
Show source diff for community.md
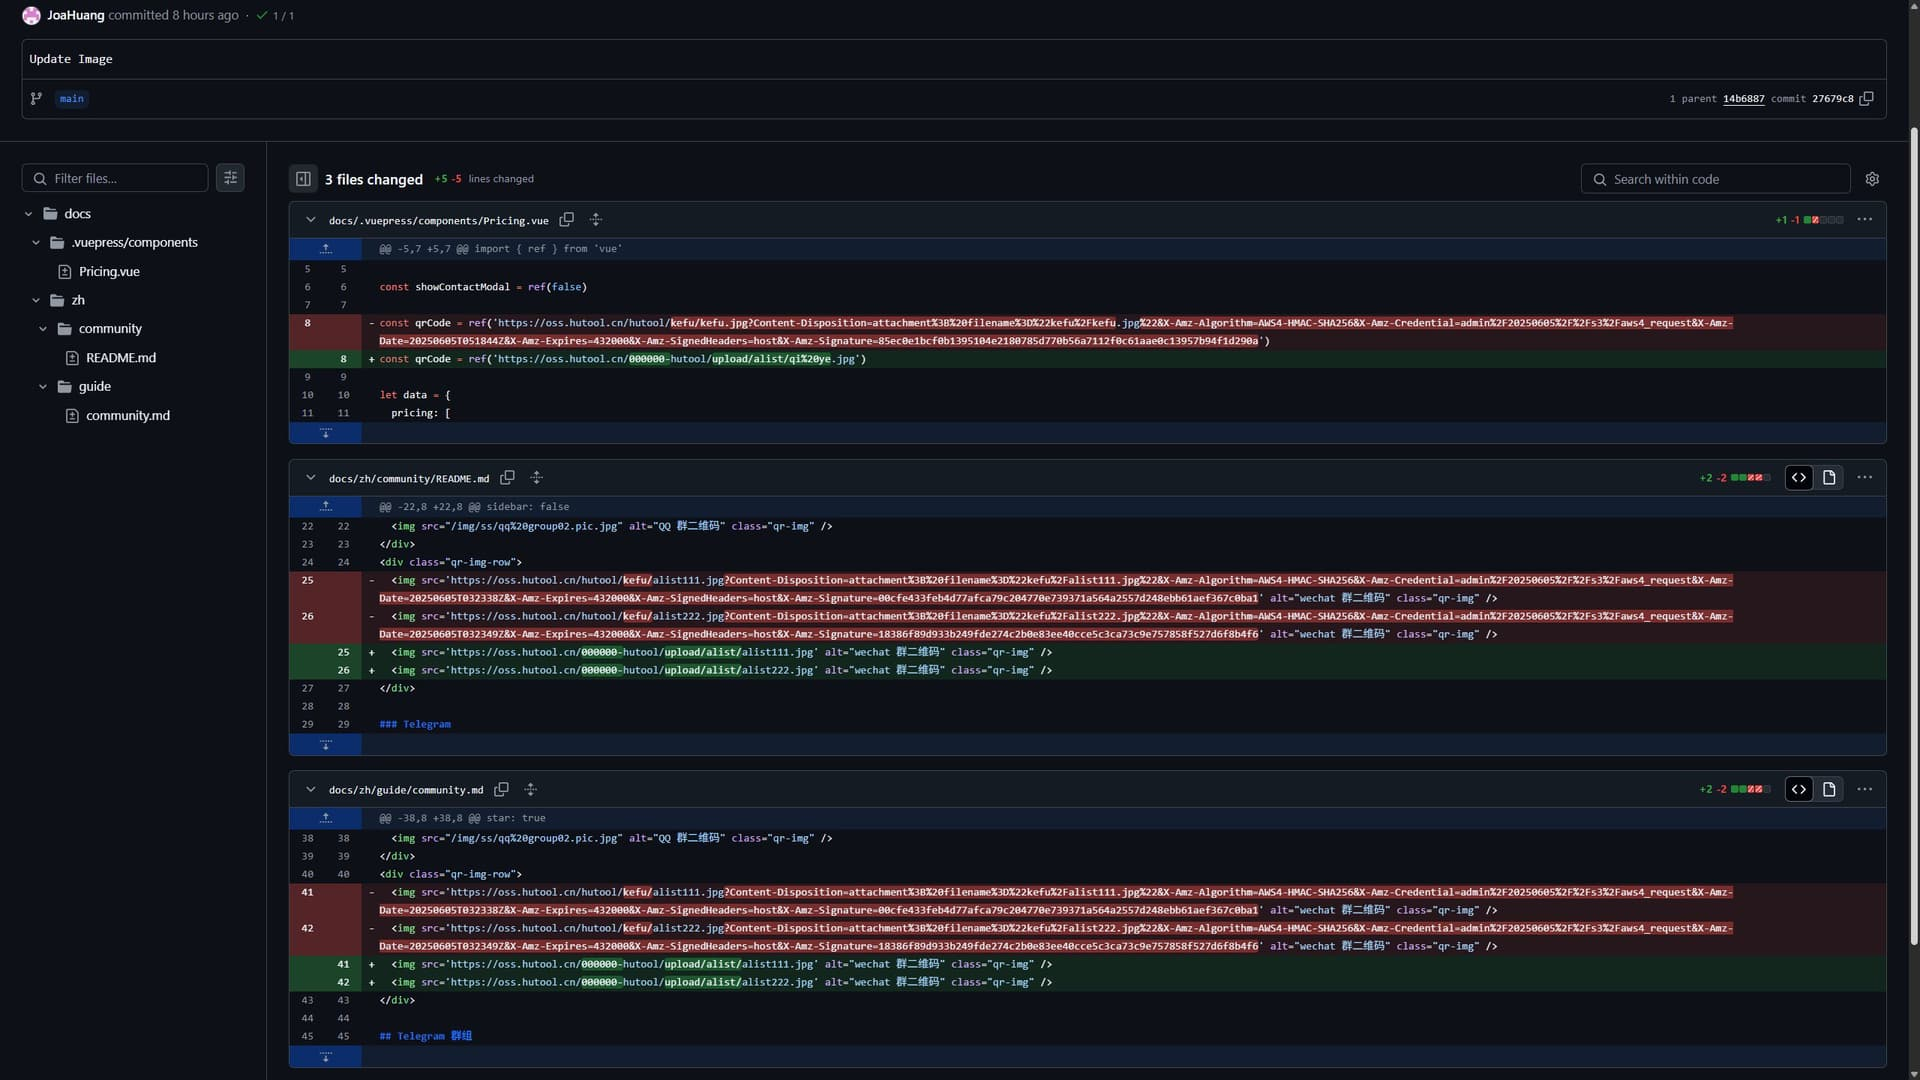[x=1799, y=790]
